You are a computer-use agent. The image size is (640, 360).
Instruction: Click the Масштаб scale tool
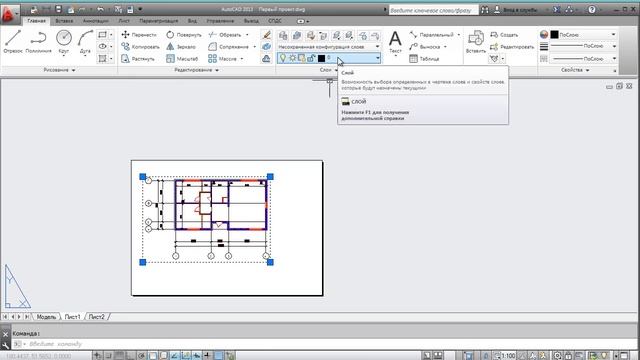[x=182, y=59]
